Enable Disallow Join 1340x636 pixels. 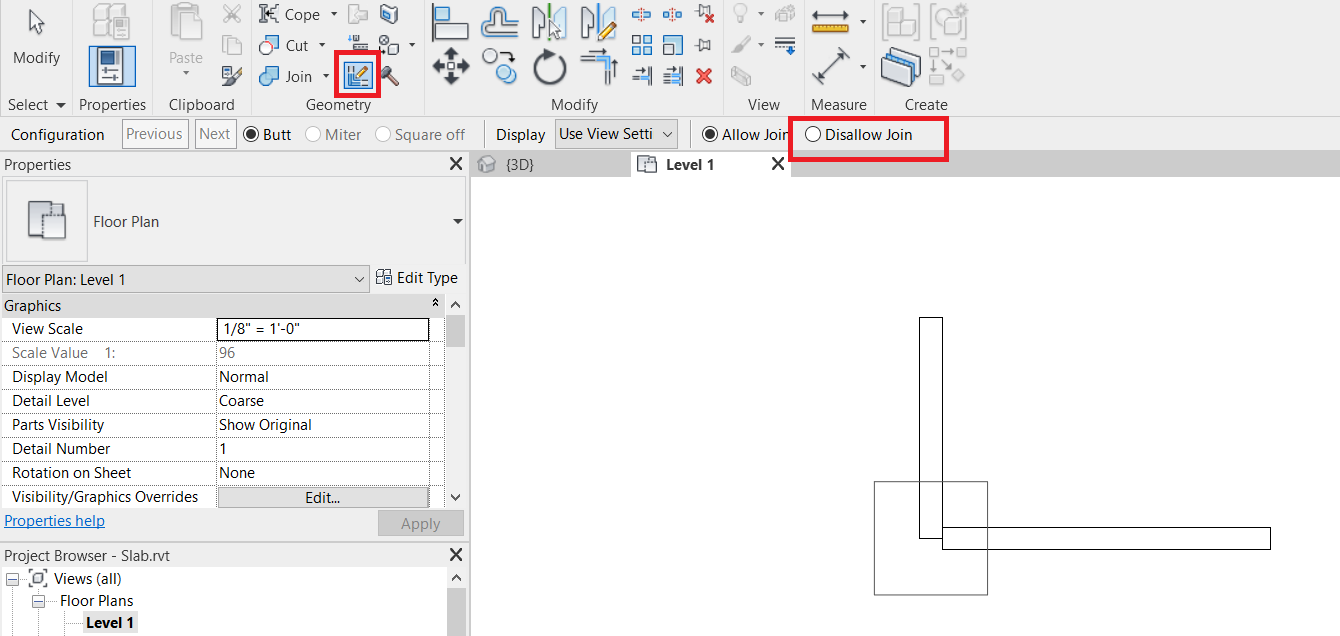[x=815, y=133]
